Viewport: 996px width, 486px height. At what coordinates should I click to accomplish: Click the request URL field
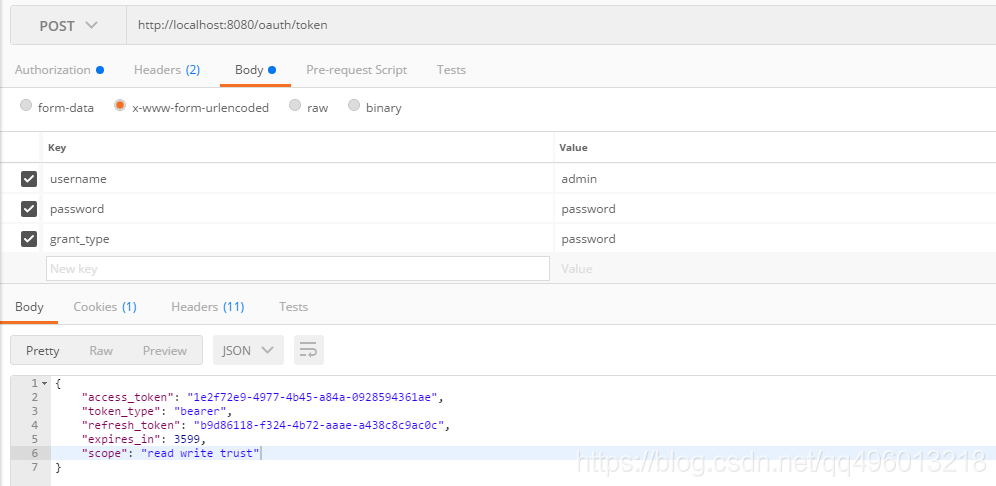click(561, 25)
